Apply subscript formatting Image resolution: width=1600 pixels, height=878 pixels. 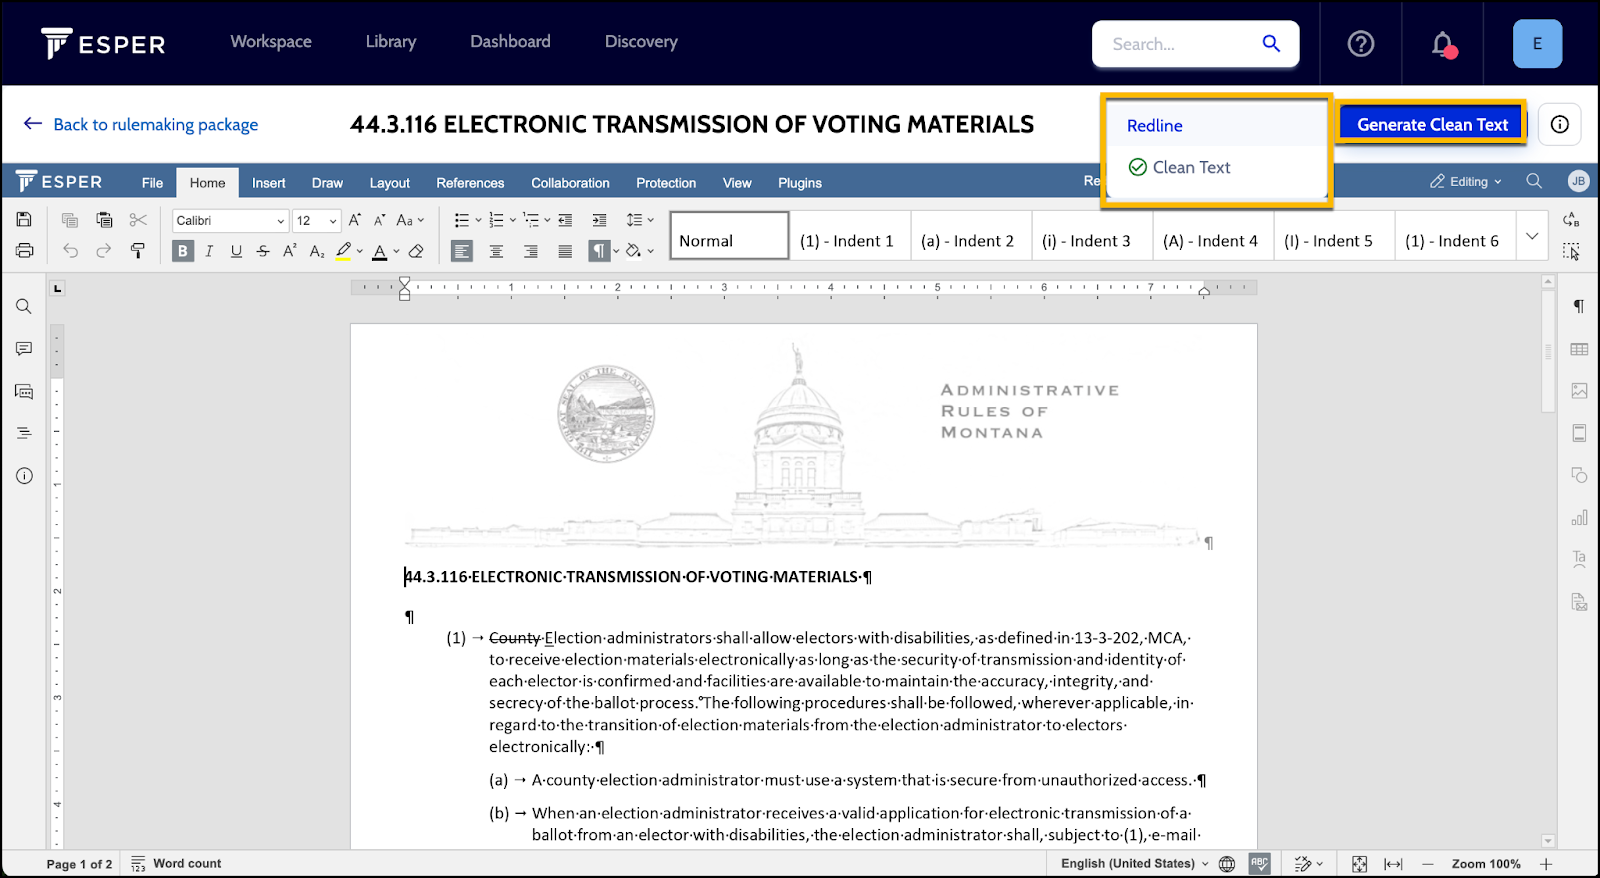click(x=316, y=251)
